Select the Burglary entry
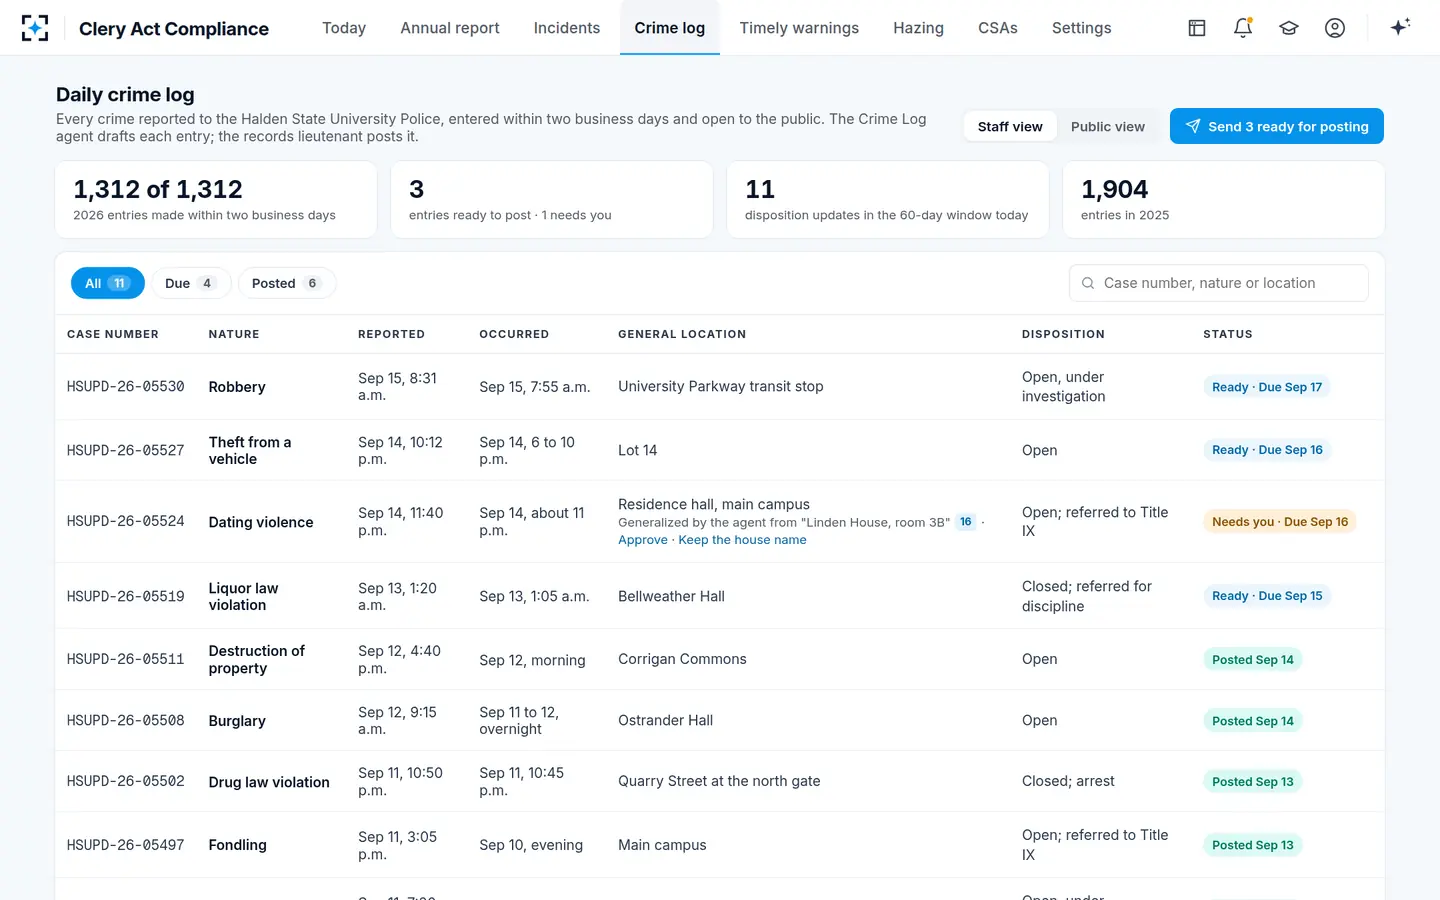The height and width of the screenshot is (900, 1440). 237,721
